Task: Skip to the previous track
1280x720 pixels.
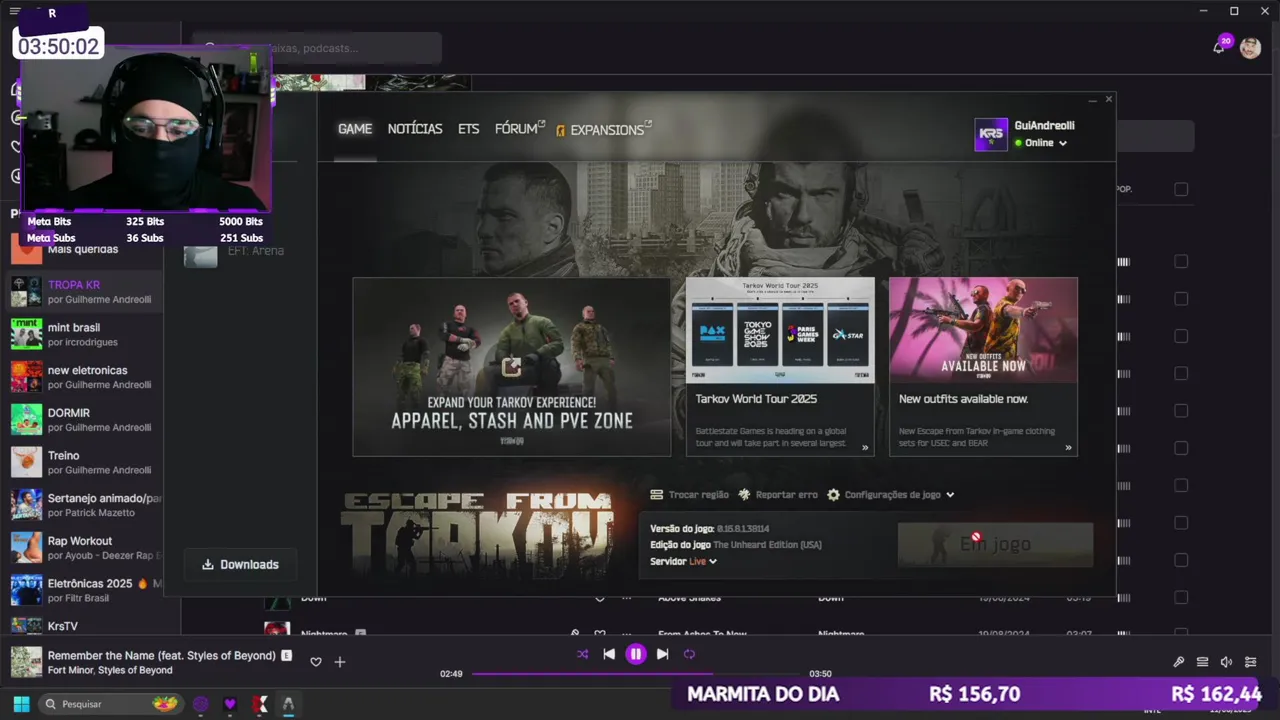Action: [609, 654]
